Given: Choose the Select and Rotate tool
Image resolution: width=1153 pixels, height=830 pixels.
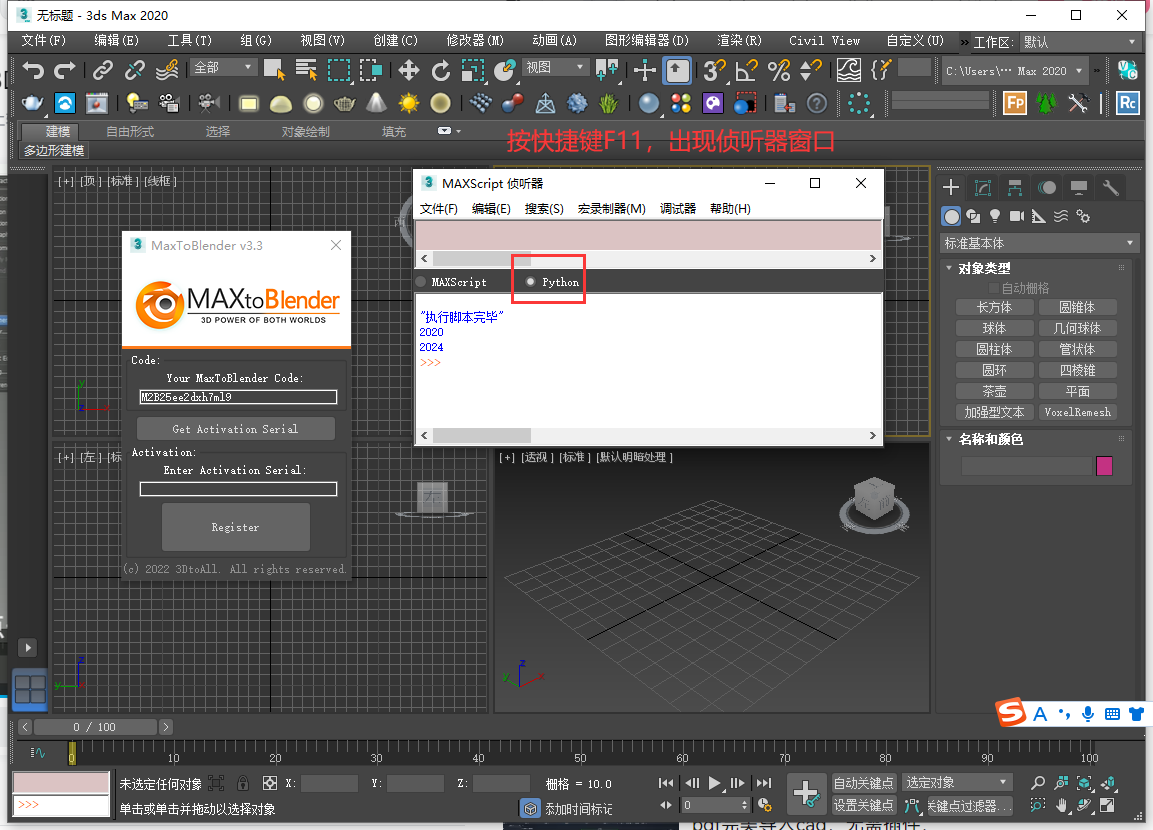Looking at the screenshot, I should (x=440, y=71).
